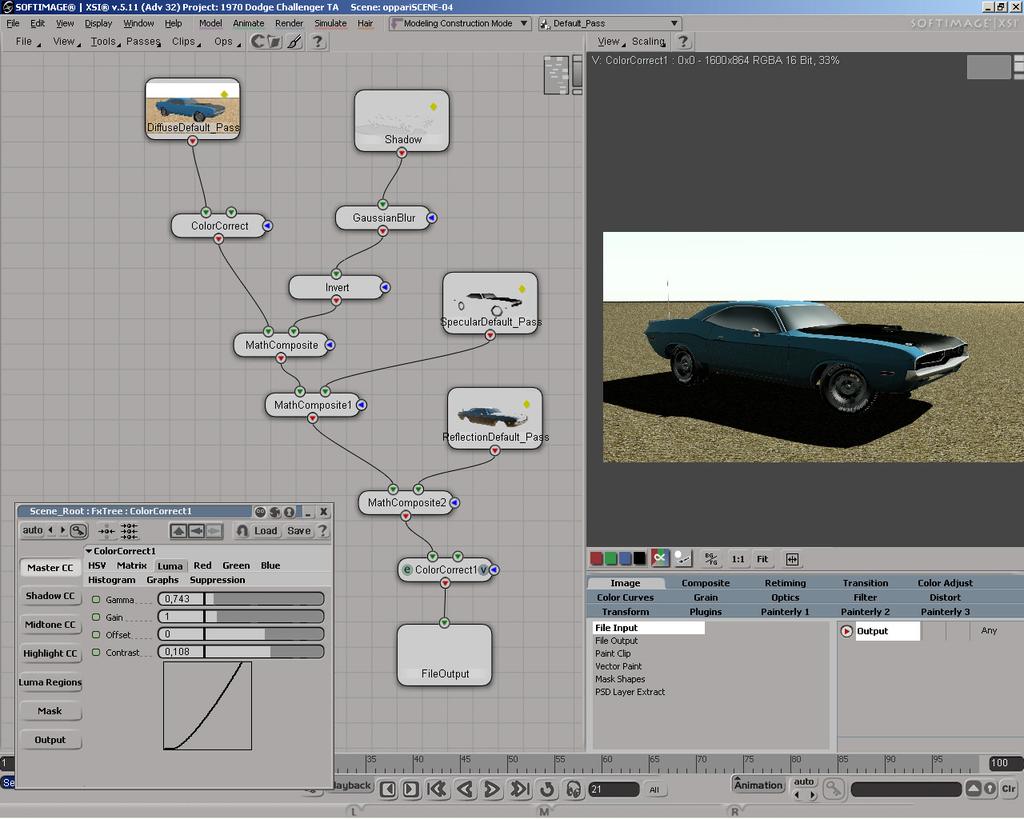The width and height of the screenshot is (1024, 819).
Task: Open the Simulate menu
Action: click(x=330, y=24)
